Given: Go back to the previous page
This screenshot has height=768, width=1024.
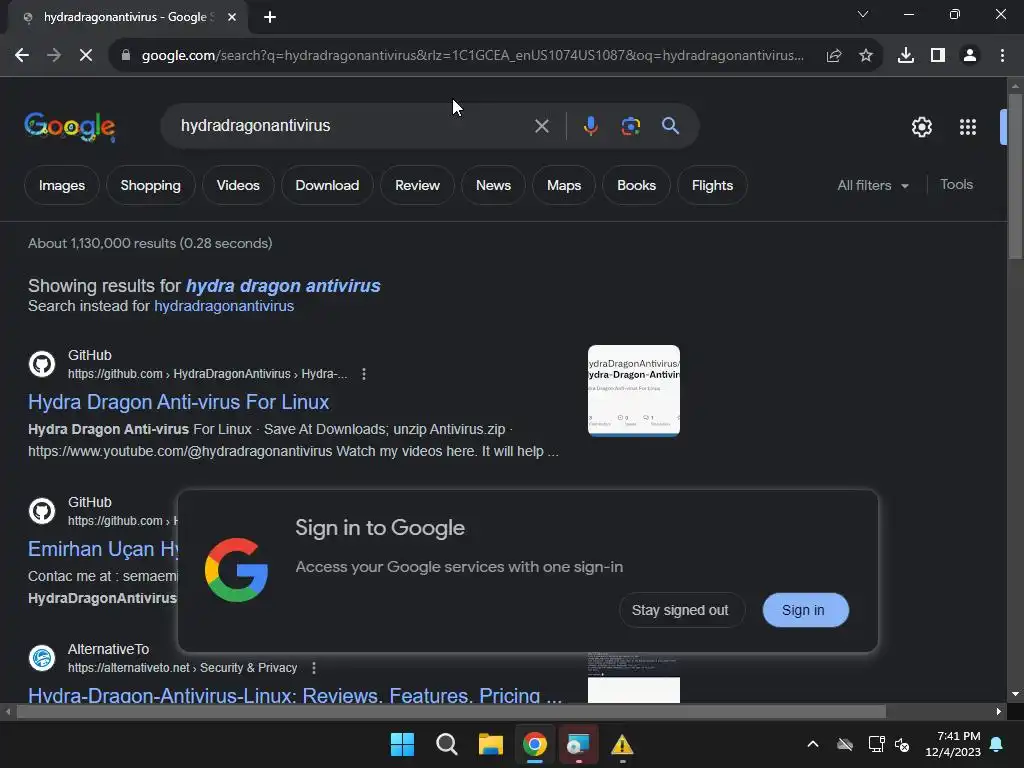Looking at the screenshot, I should 22,56.
